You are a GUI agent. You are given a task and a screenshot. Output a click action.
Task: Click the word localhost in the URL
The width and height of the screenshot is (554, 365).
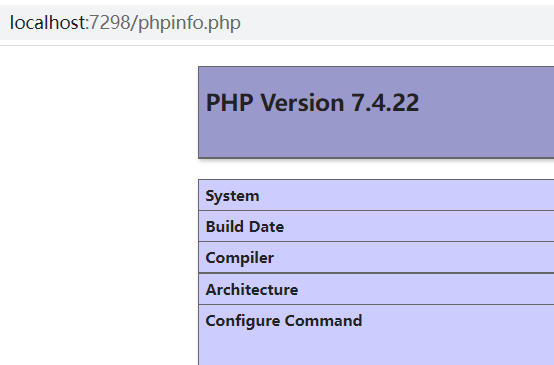coord(48,23)
